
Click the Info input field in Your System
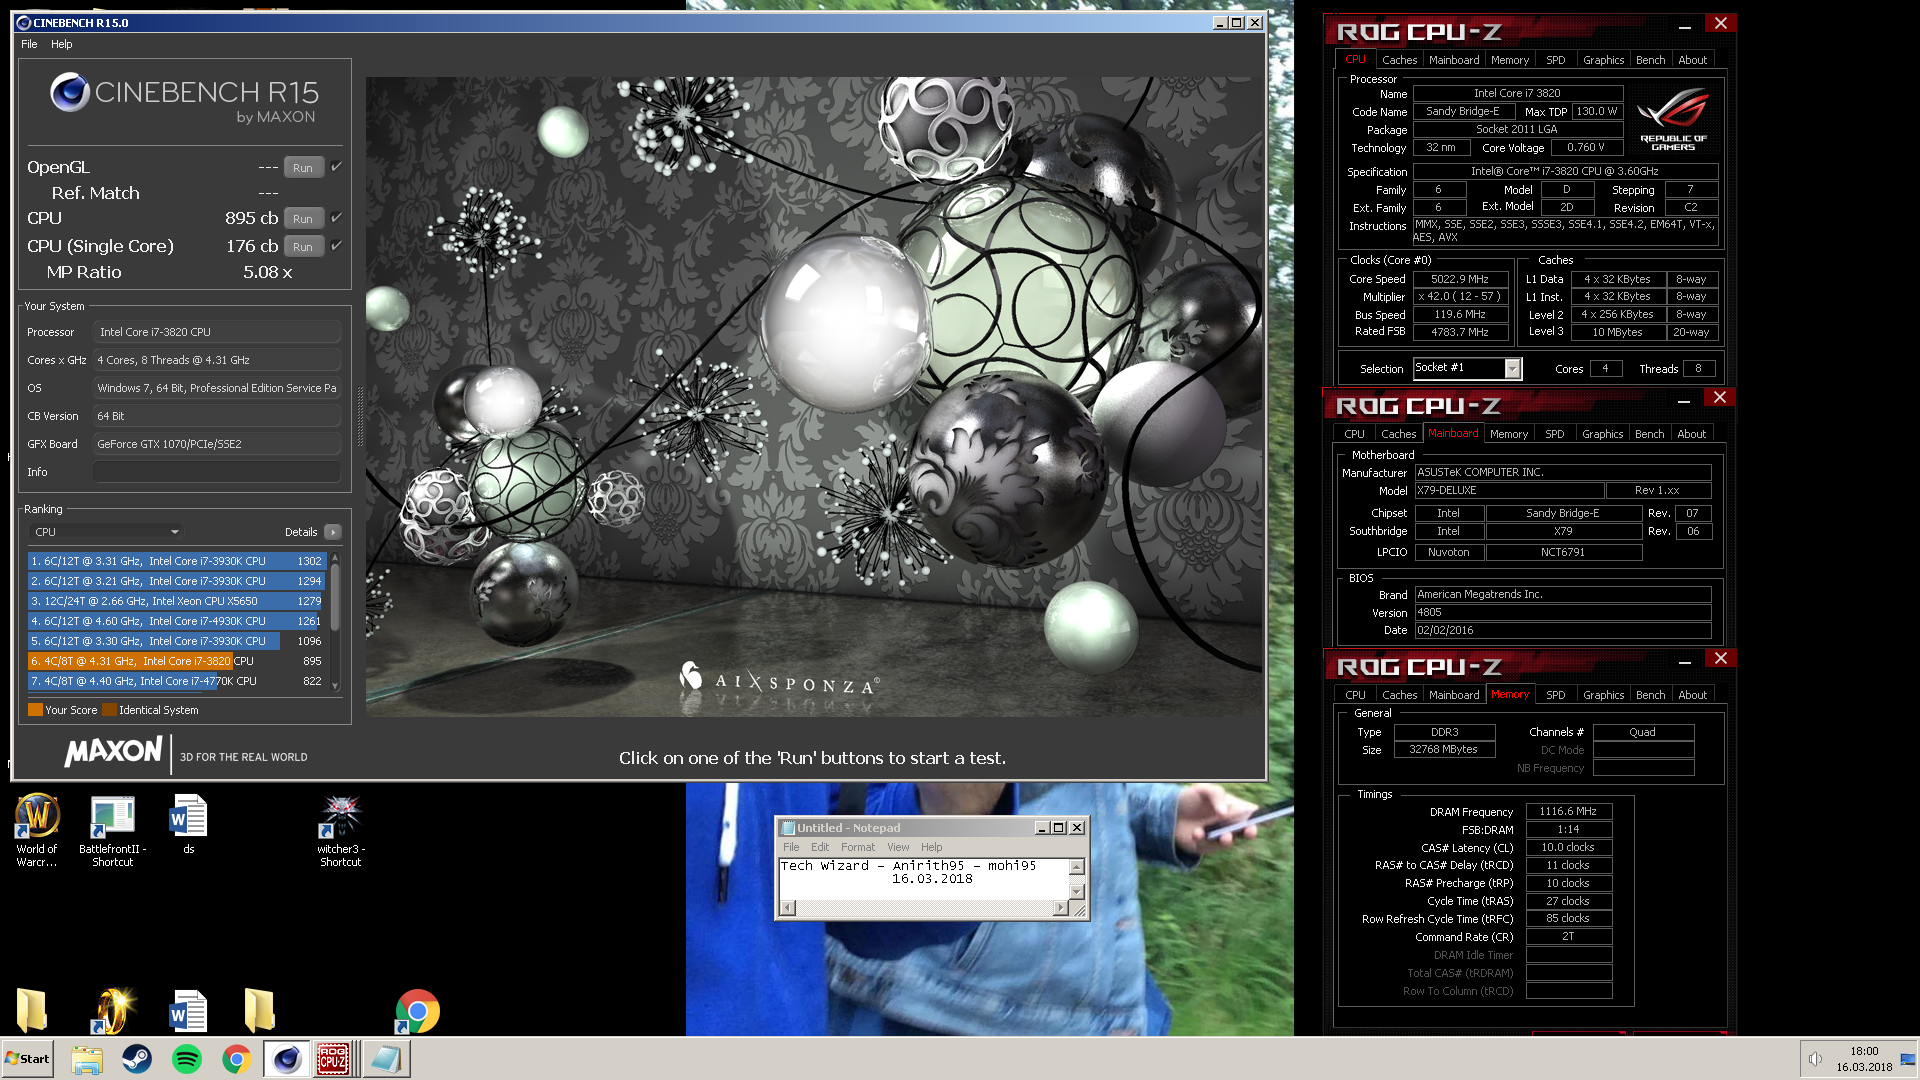point(217,472)
